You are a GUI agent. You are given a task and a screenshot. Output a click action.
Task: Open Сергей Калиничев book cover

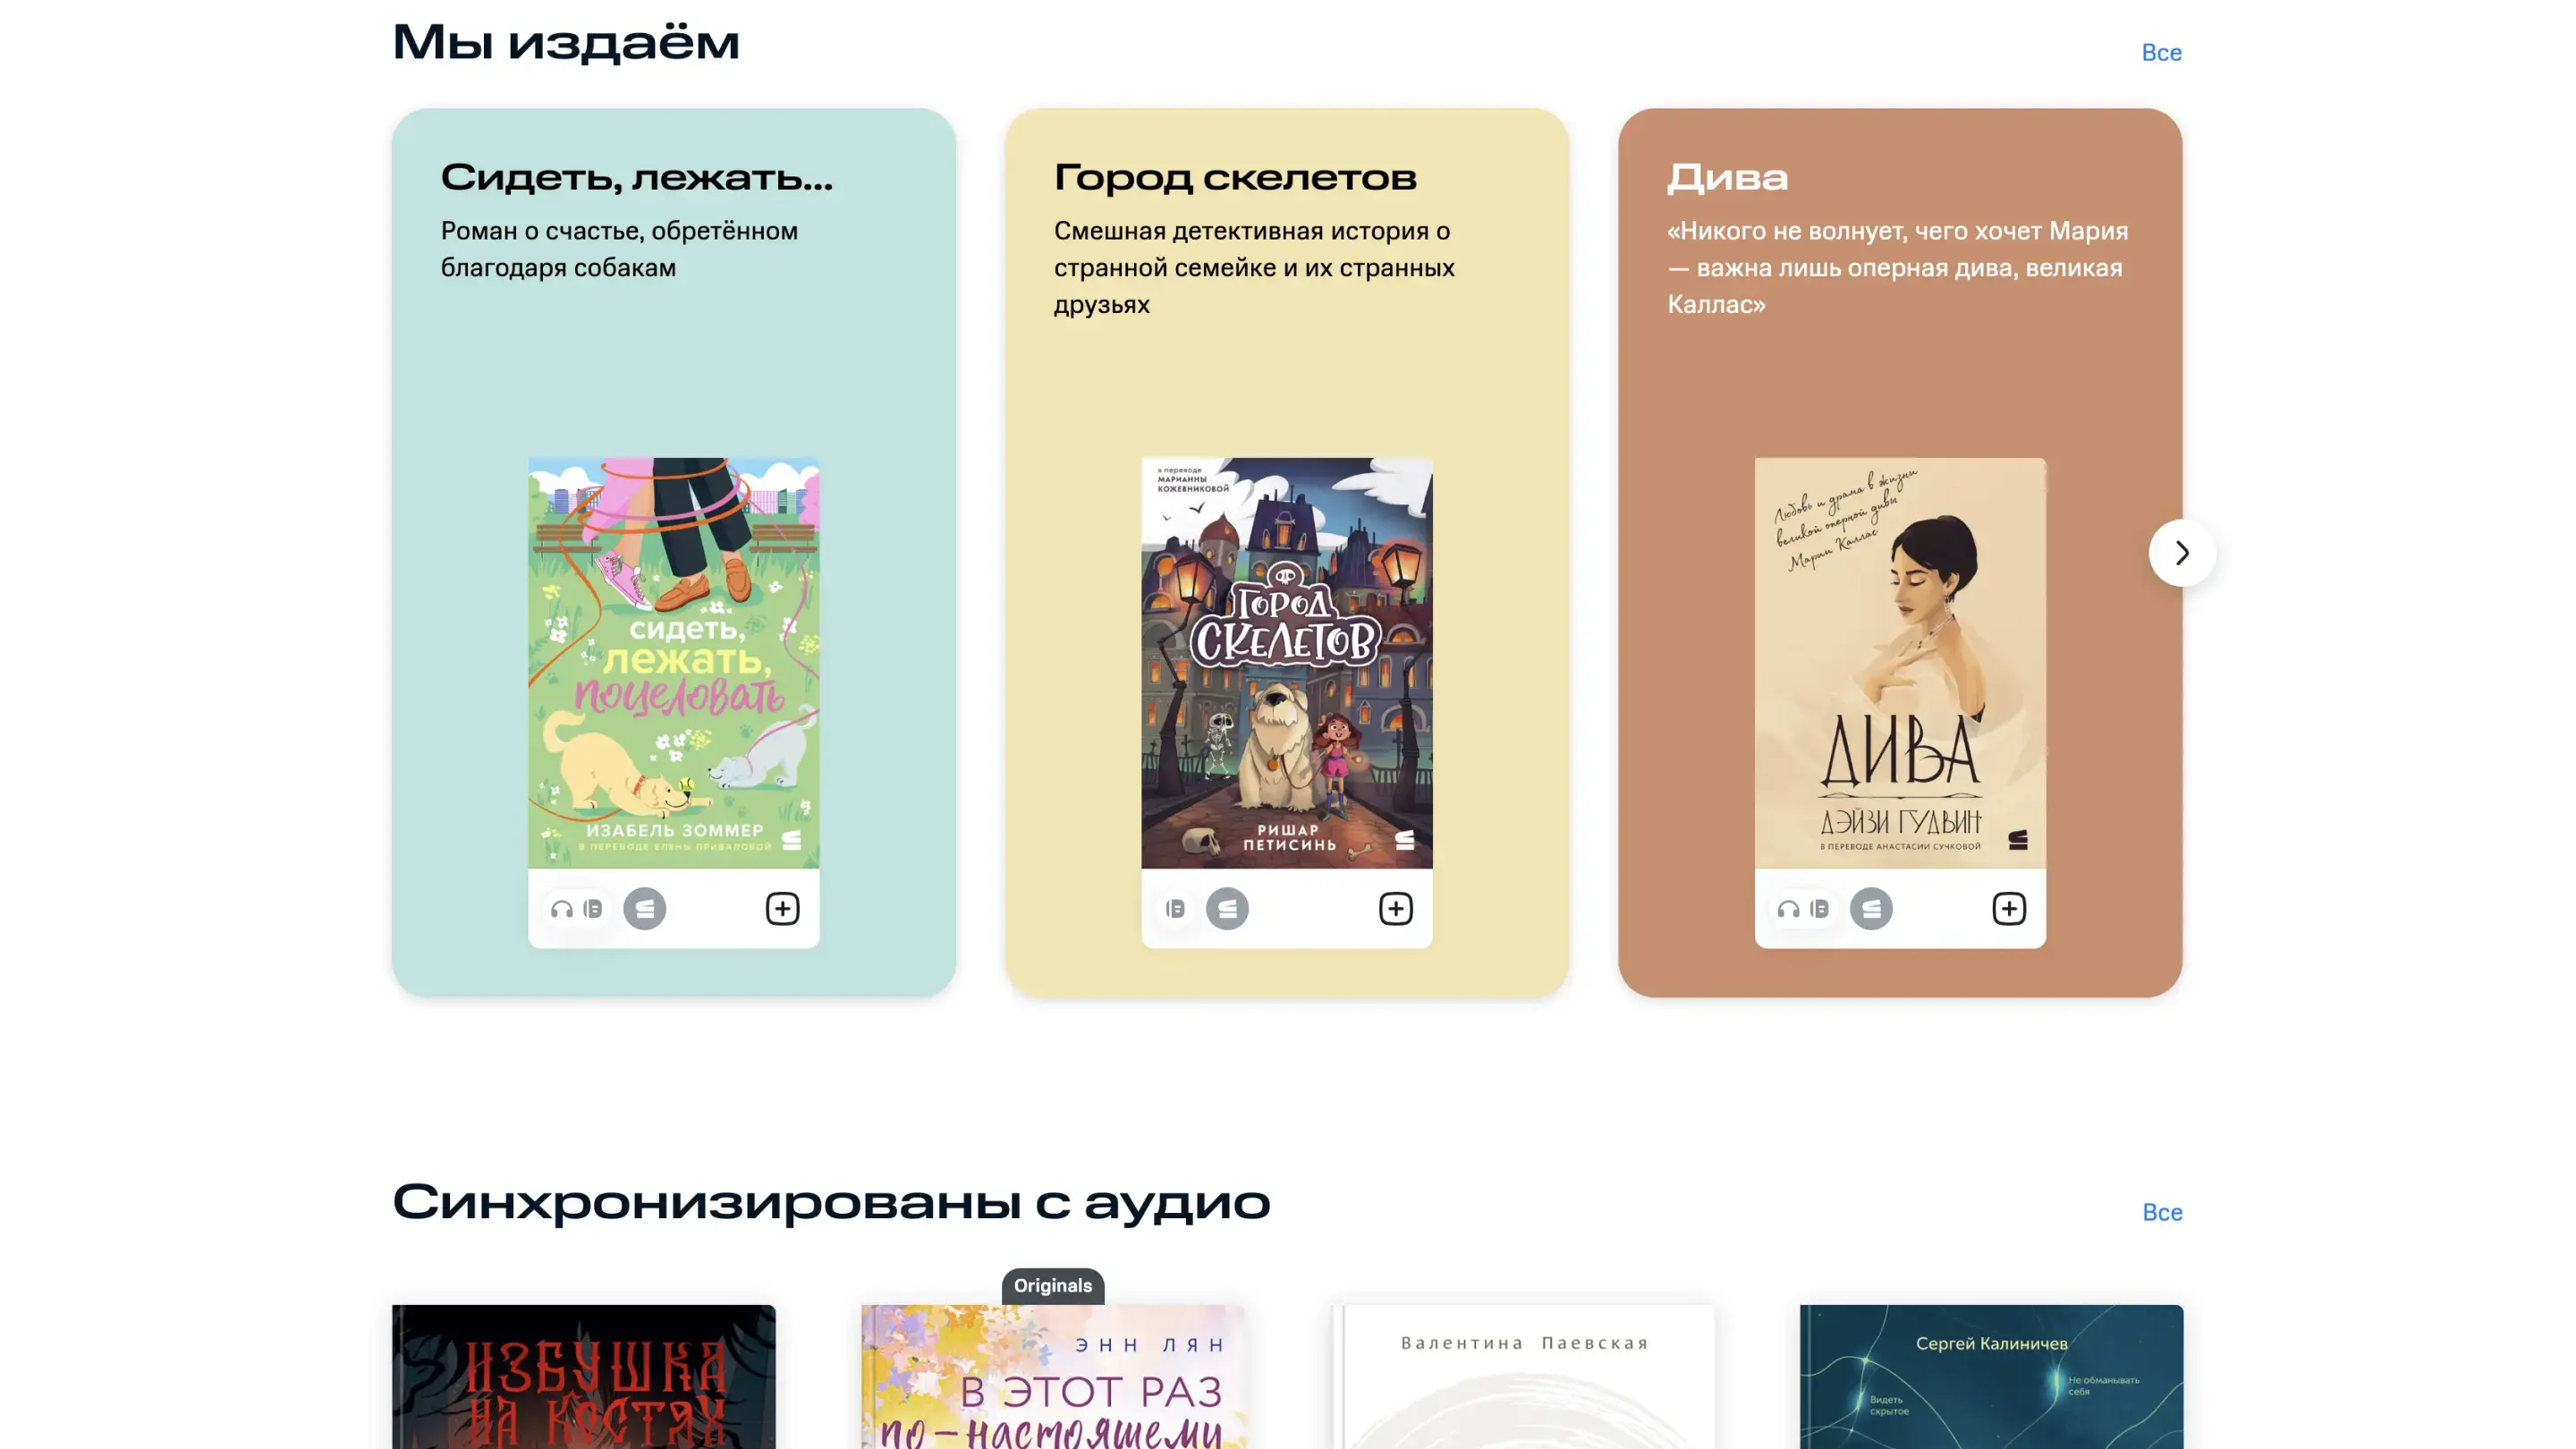pyautogui.click(x=1992, y=1377)
